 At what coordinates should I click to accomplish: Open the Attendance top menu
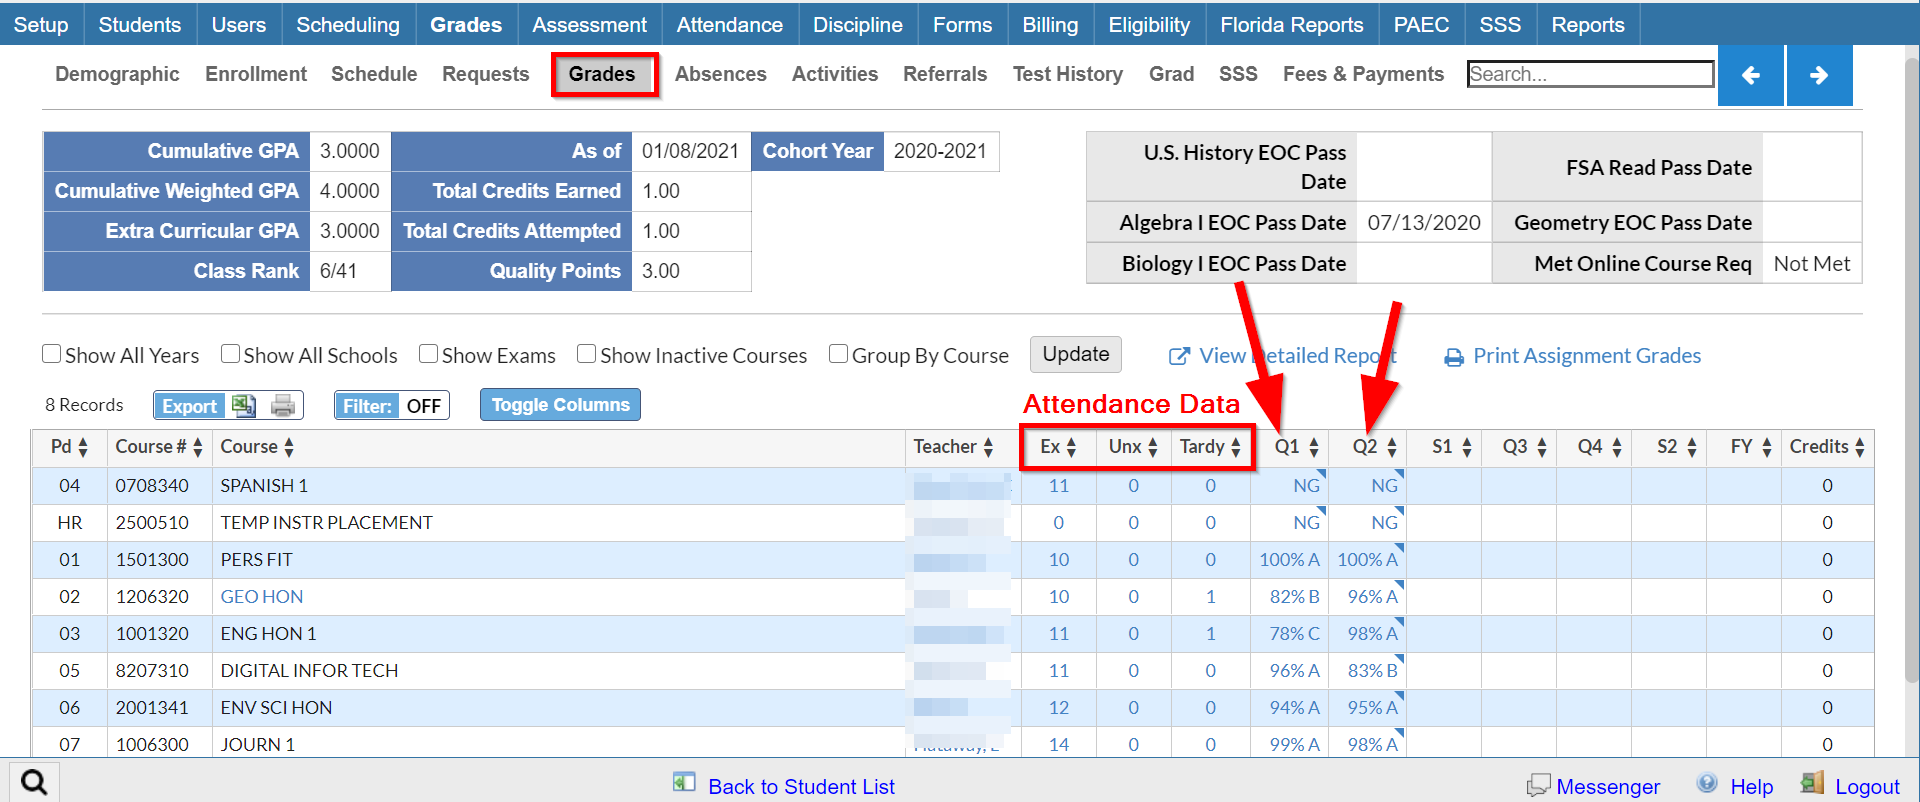coord(730,24)
